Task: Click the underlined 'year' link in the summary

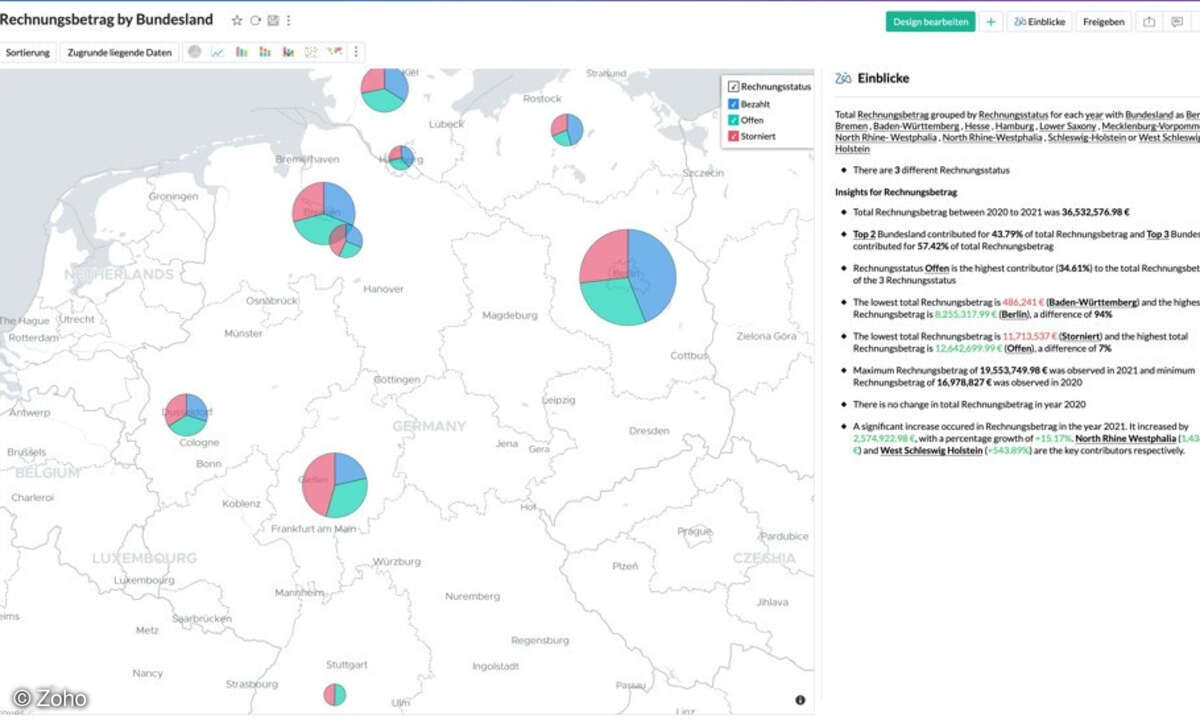Action: 1094,115
